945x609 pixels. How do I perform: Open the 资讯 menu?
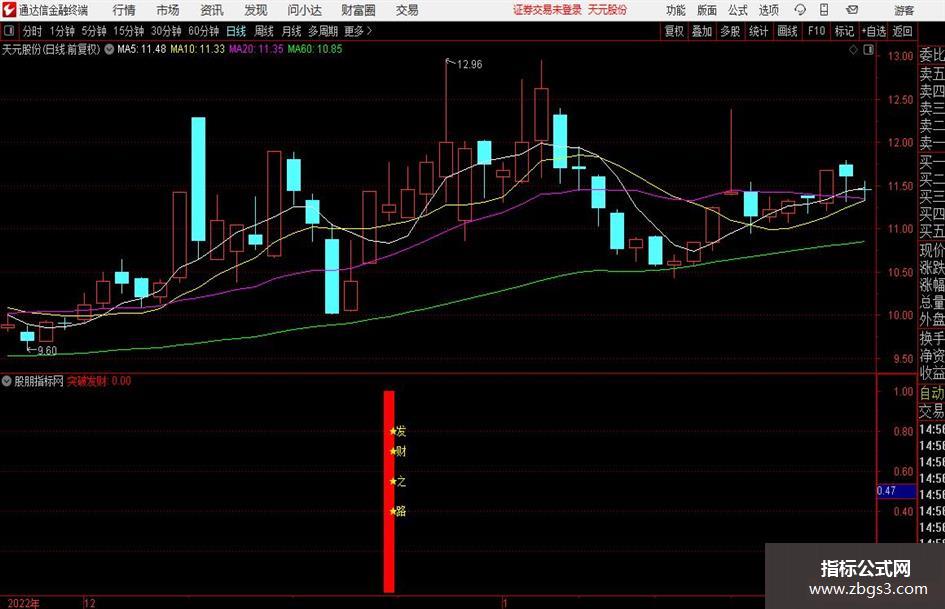(x=212, y=10)
